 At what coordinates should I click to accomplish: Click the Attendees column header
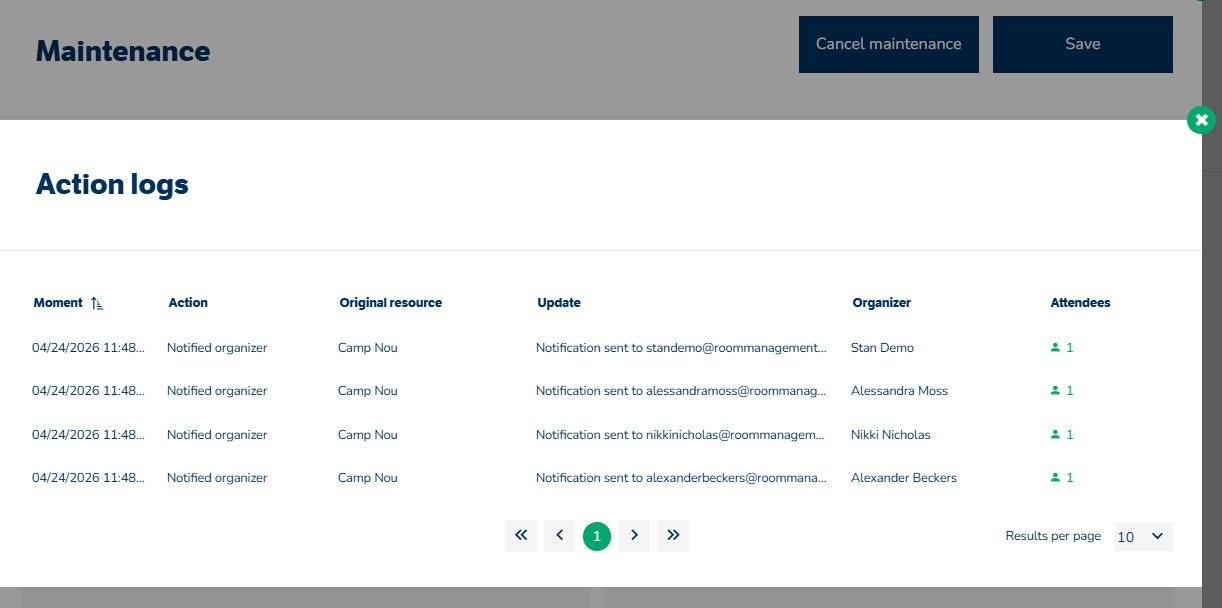pyautogui.click(x=1080, y=303)
